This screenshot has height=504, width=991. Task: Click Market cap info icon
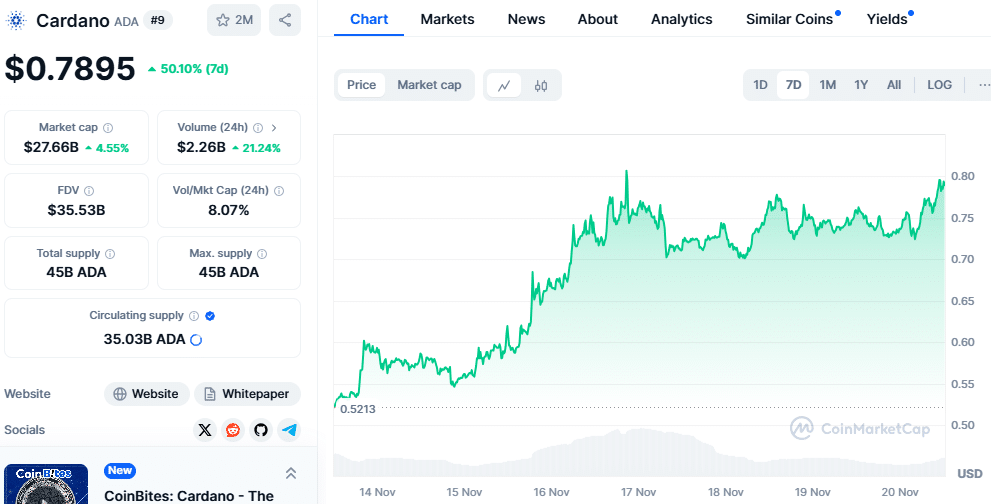click(108, 128)
